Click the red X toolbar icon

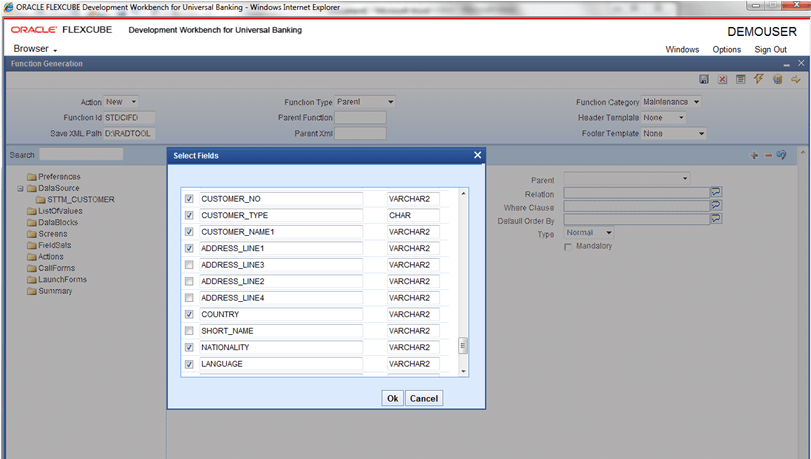722,79
